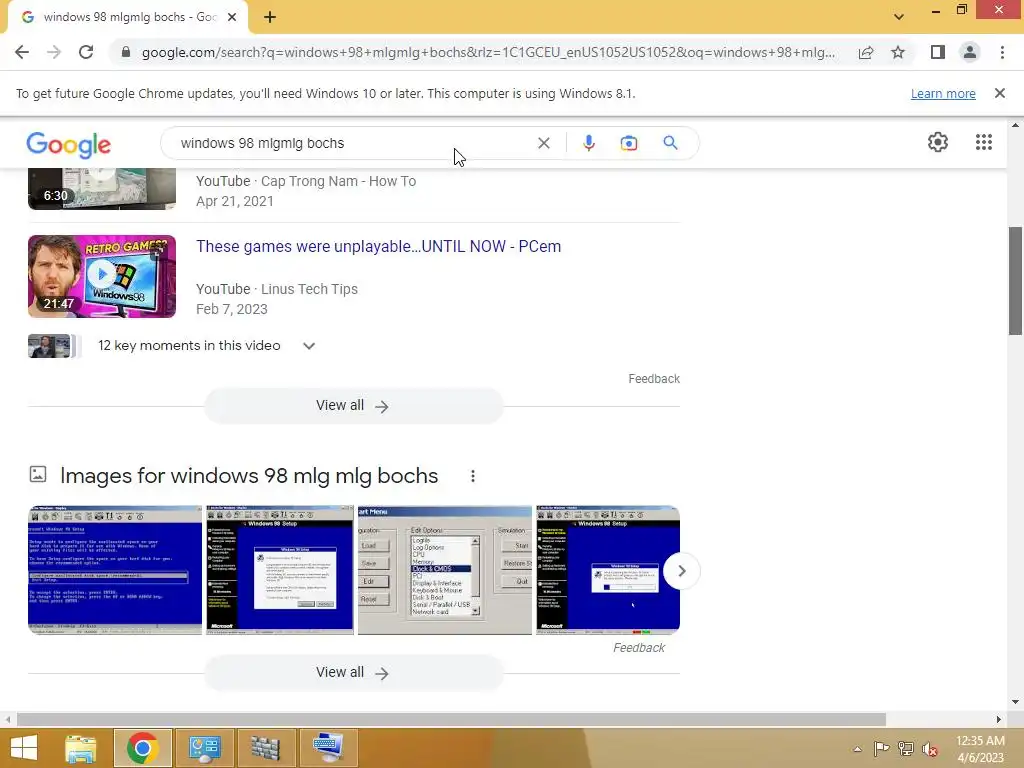Viewport: 1024px width, 768px height.
Task: Click the horizontal scroll right arrow
Action: pos(999,719)
